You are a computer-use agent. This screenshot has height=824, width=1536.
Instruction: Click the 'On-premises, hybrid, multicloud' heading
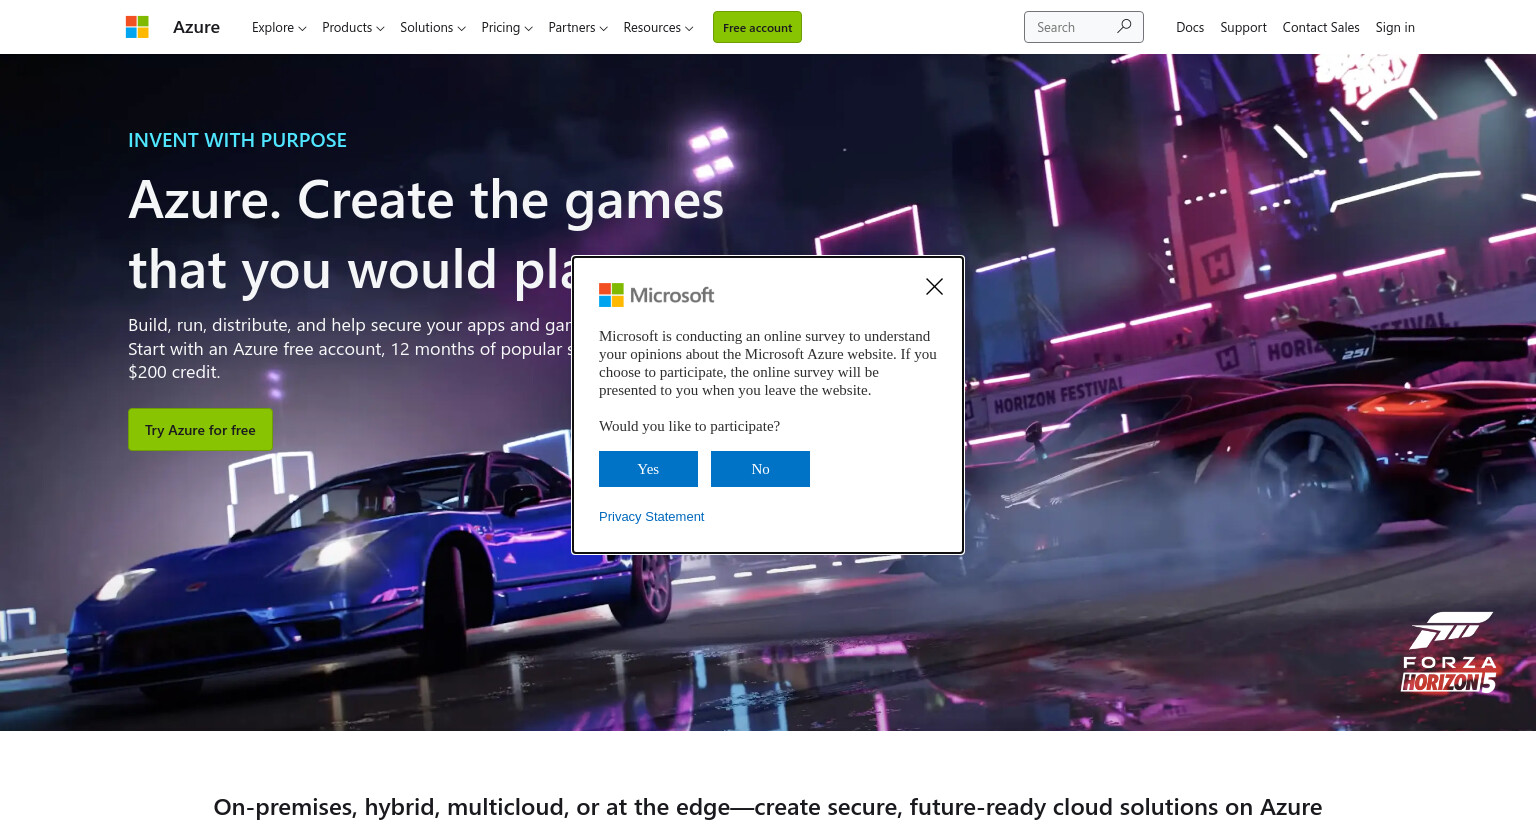click(768, 807)
